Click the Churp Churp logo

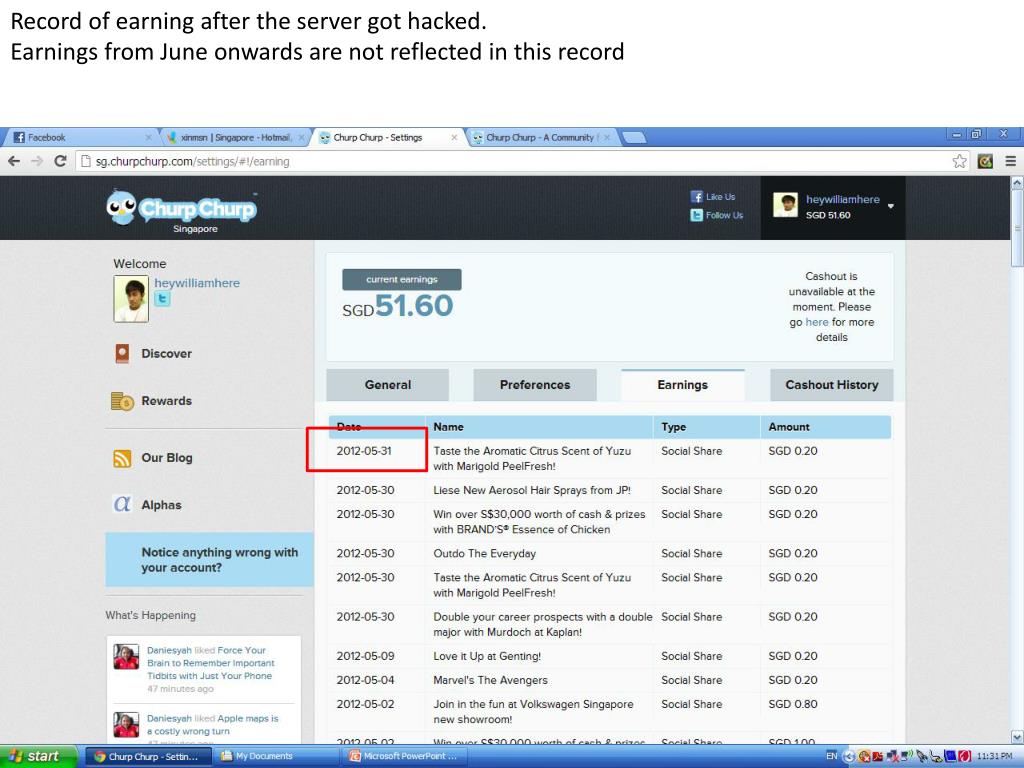[182, 211]
